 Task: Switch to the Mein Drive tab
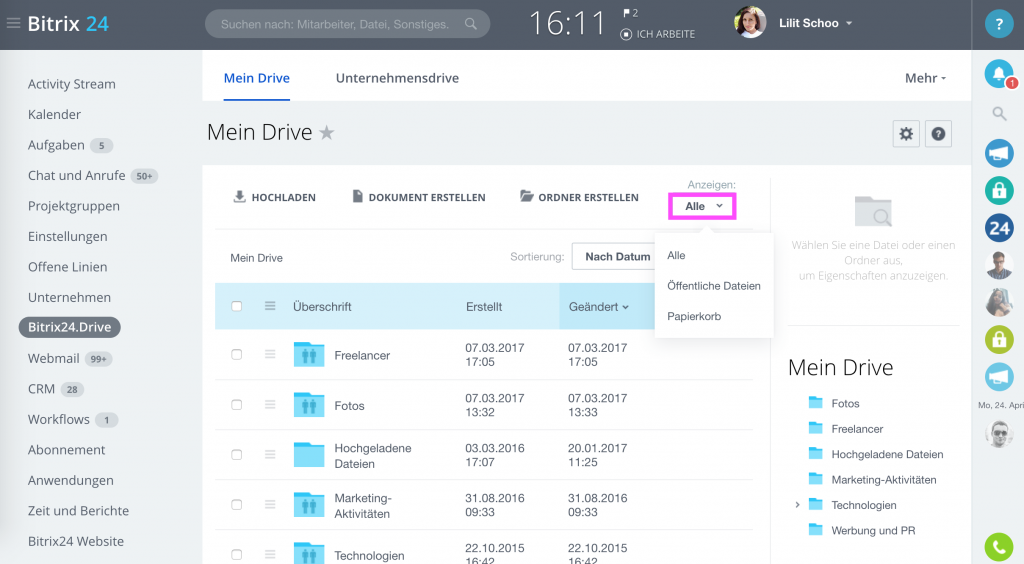257,78
